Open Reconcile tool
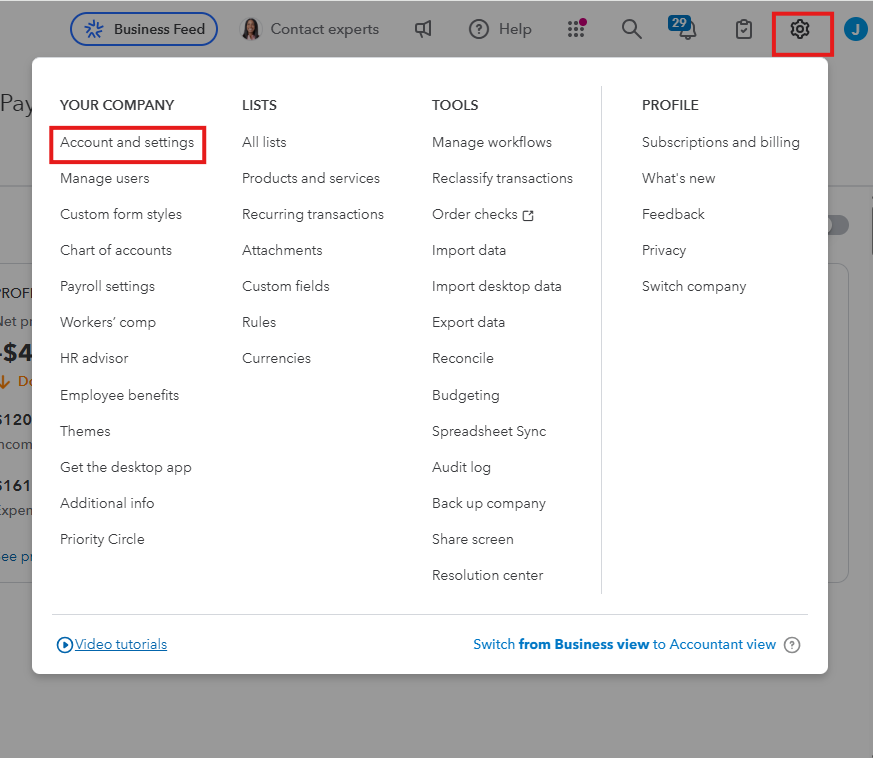 tap(463, 359)
